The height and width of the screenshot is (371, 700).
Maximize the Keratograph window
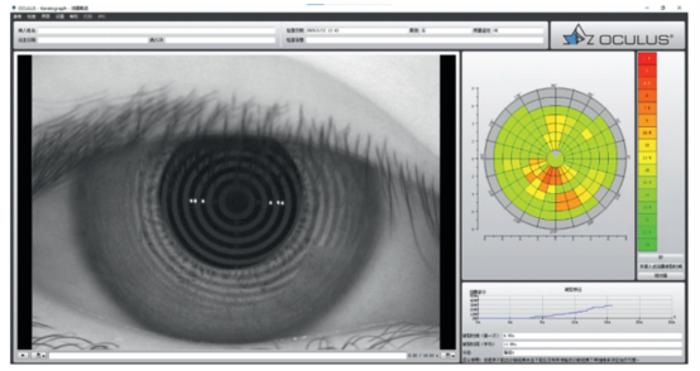pyautogui.click(x=663, y=8)
